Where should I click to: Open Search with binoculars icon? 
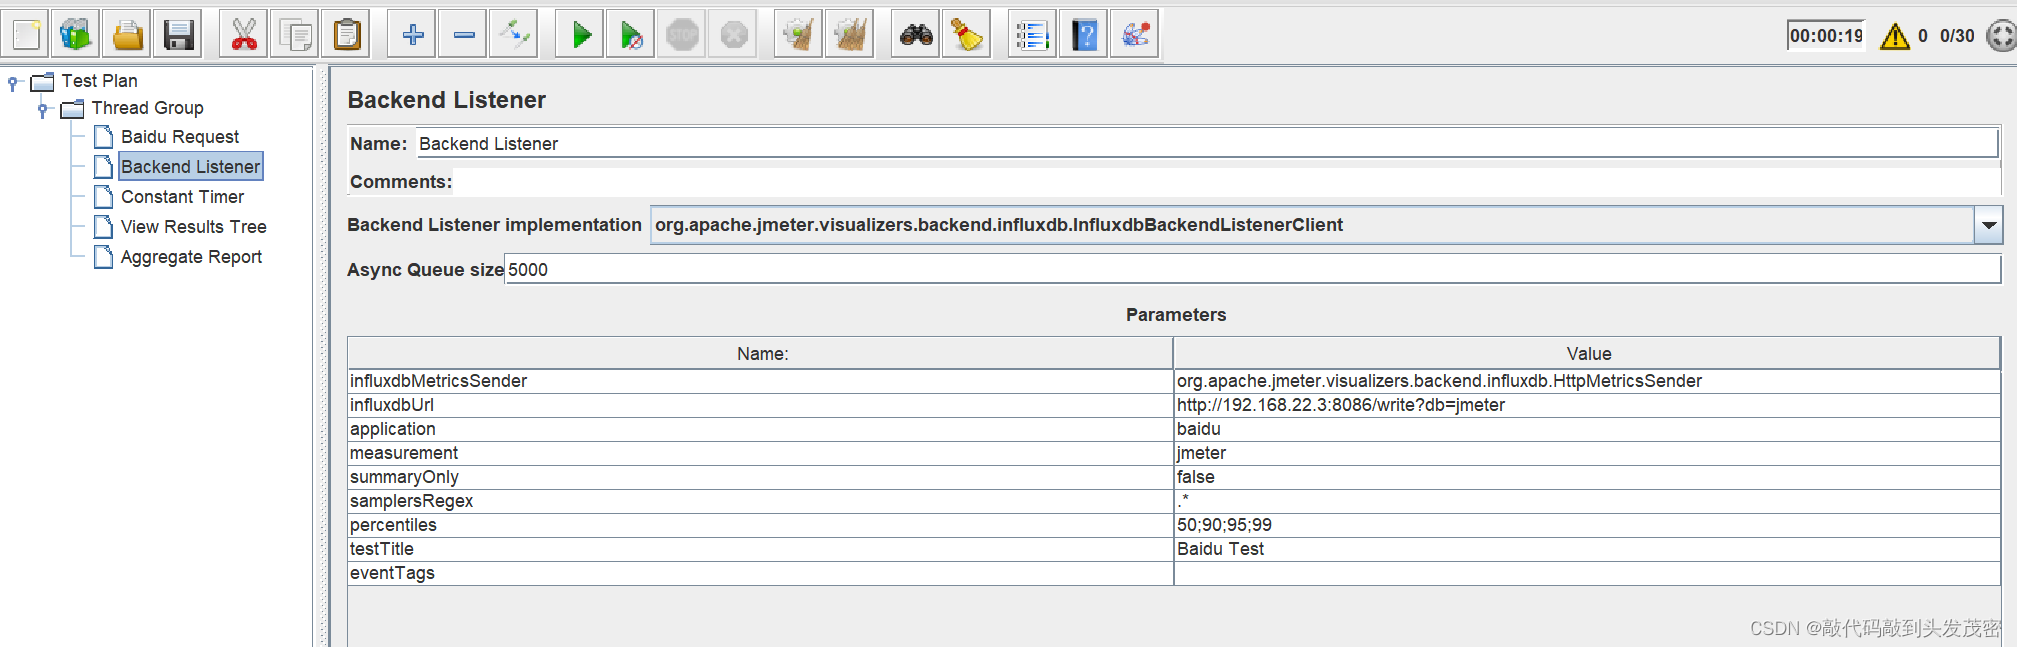click(916, 35)
